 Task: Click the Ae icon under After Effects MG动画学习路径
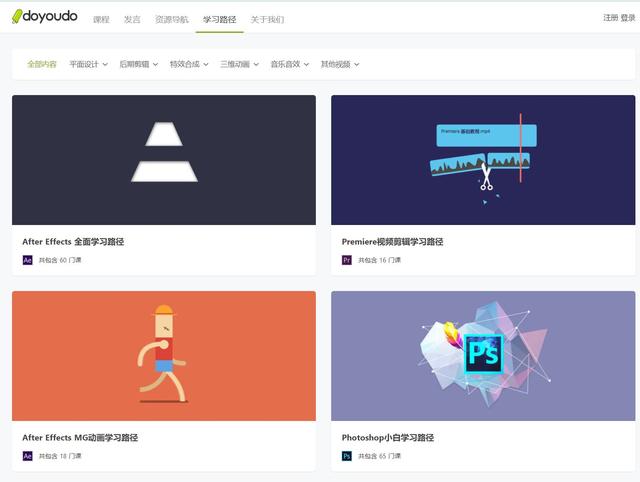[x=28, y=456]
